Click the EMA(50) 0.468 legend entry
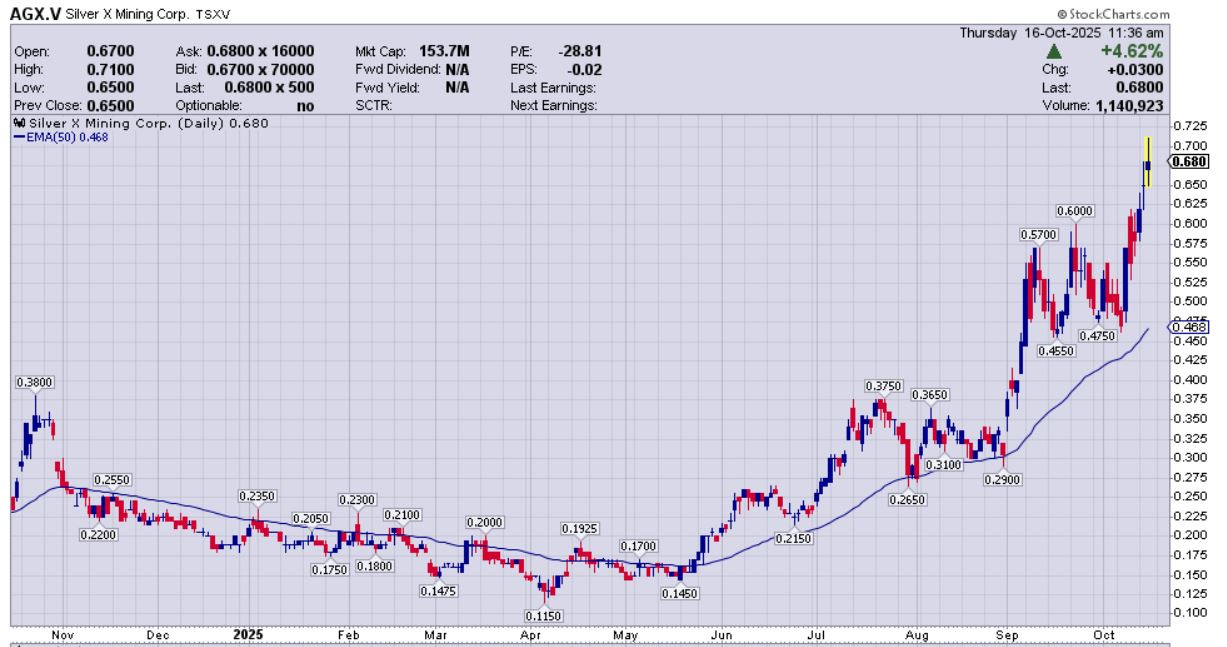 (x=60, y=137)
